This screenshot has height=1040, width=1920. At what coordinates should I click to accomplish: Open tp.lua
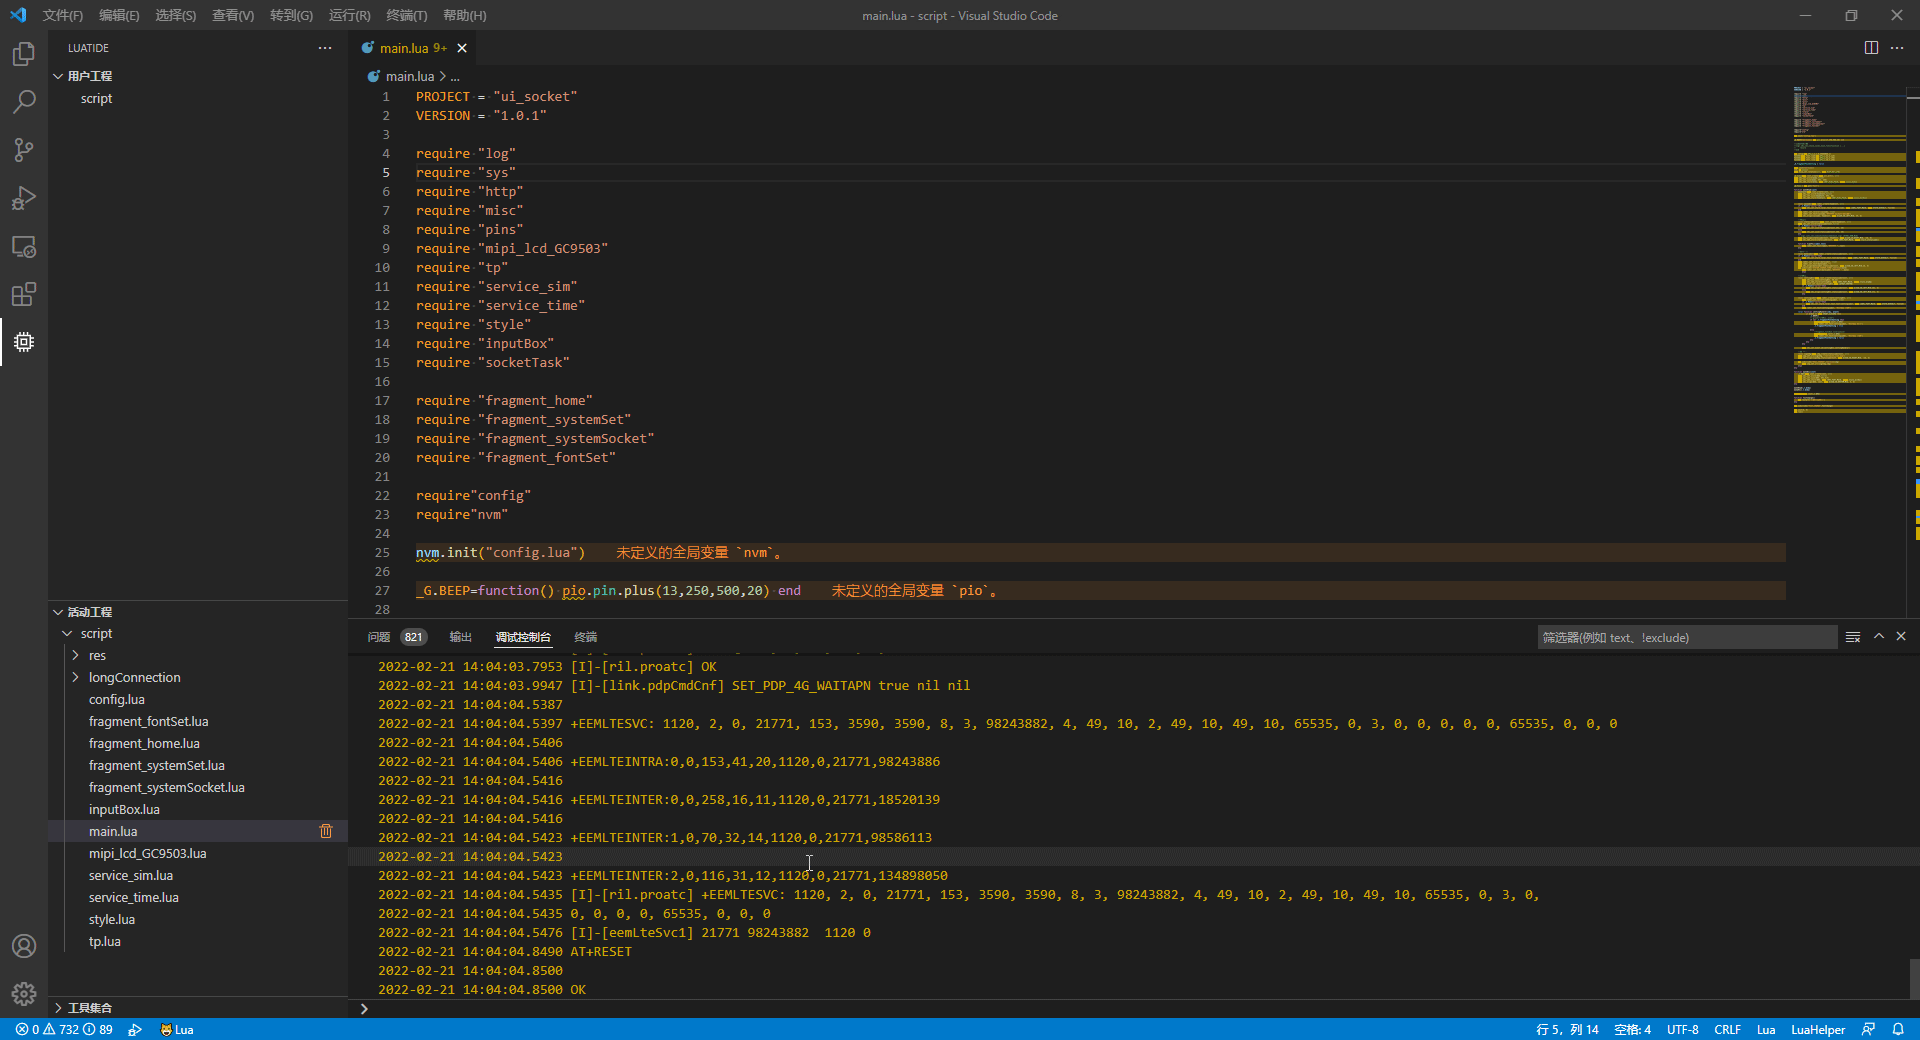[x=105, y=942]
